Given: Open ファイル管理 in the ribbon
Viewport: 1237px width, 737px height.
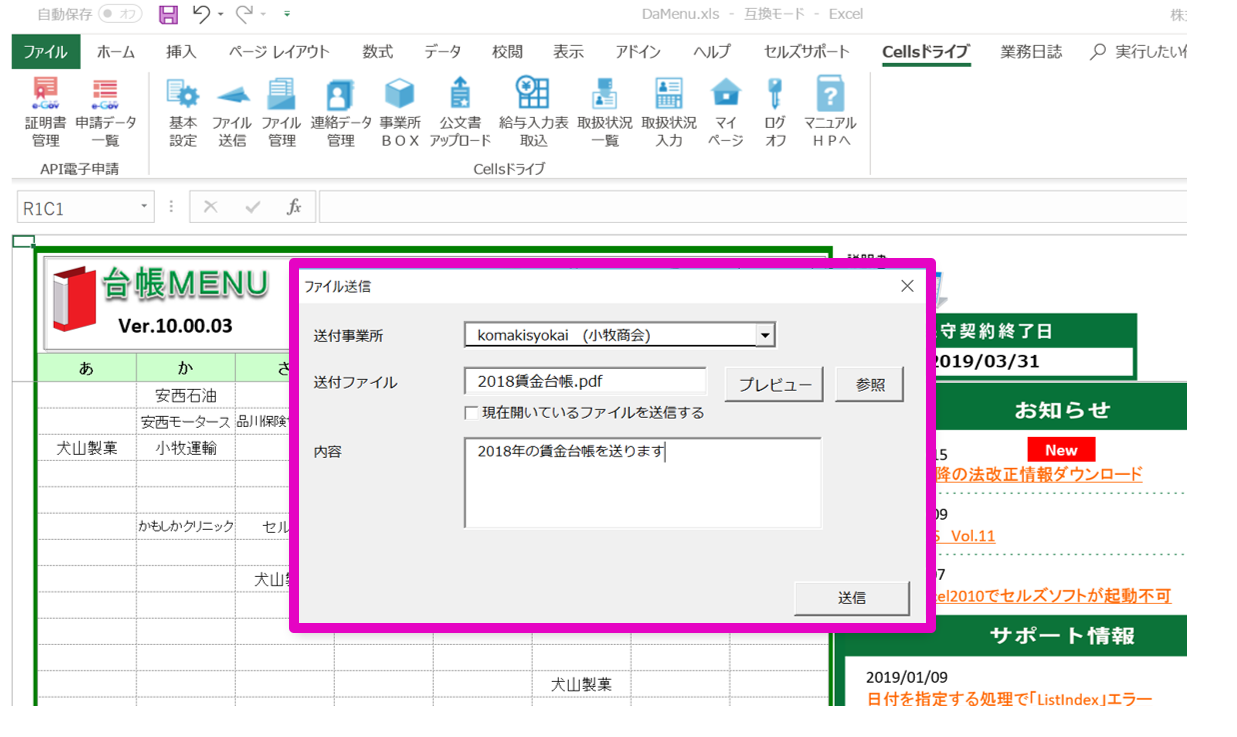Looking at the screenshot, I should pyautogui.click(x=282, y=113).
